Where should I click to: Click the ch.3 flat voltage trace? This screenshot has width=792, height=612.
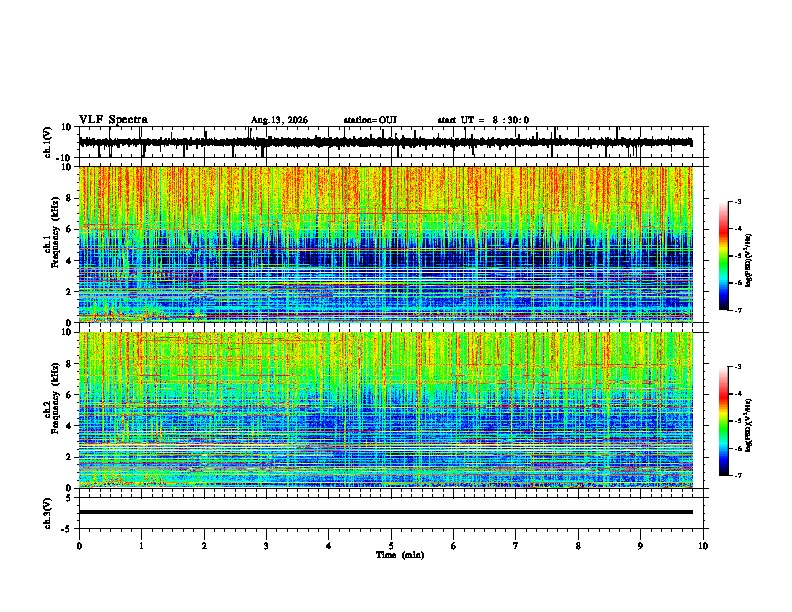point(385,512)
